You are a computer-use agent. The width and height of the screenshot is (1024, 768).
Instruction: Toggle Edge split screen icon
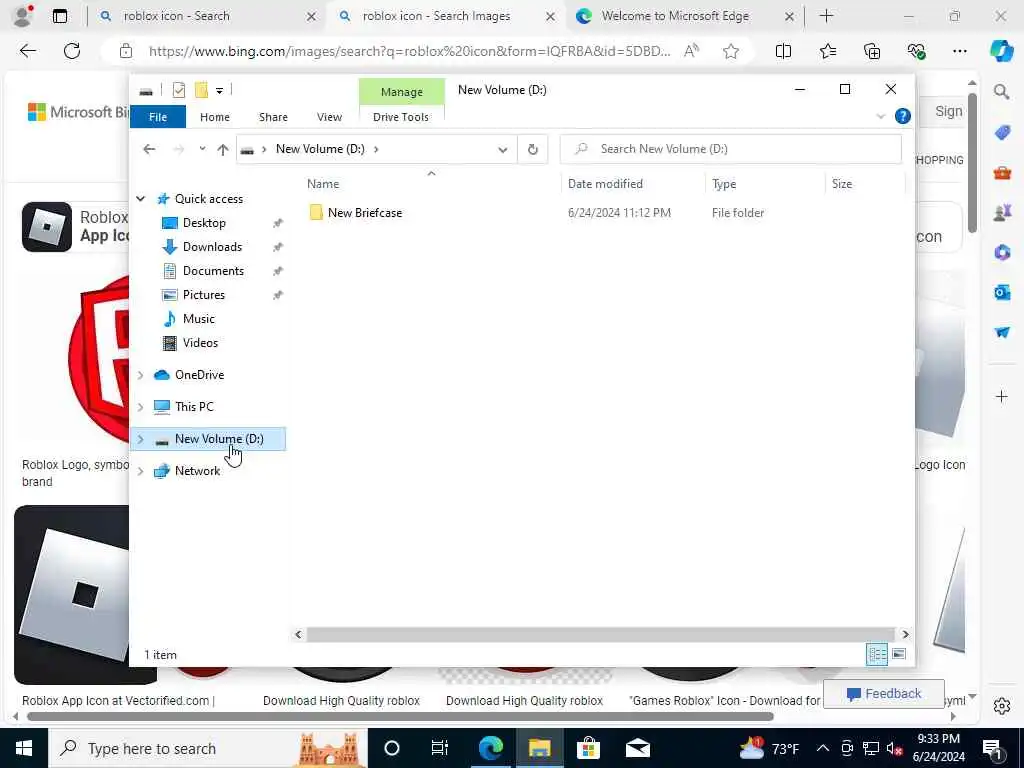tap(783, 51)
